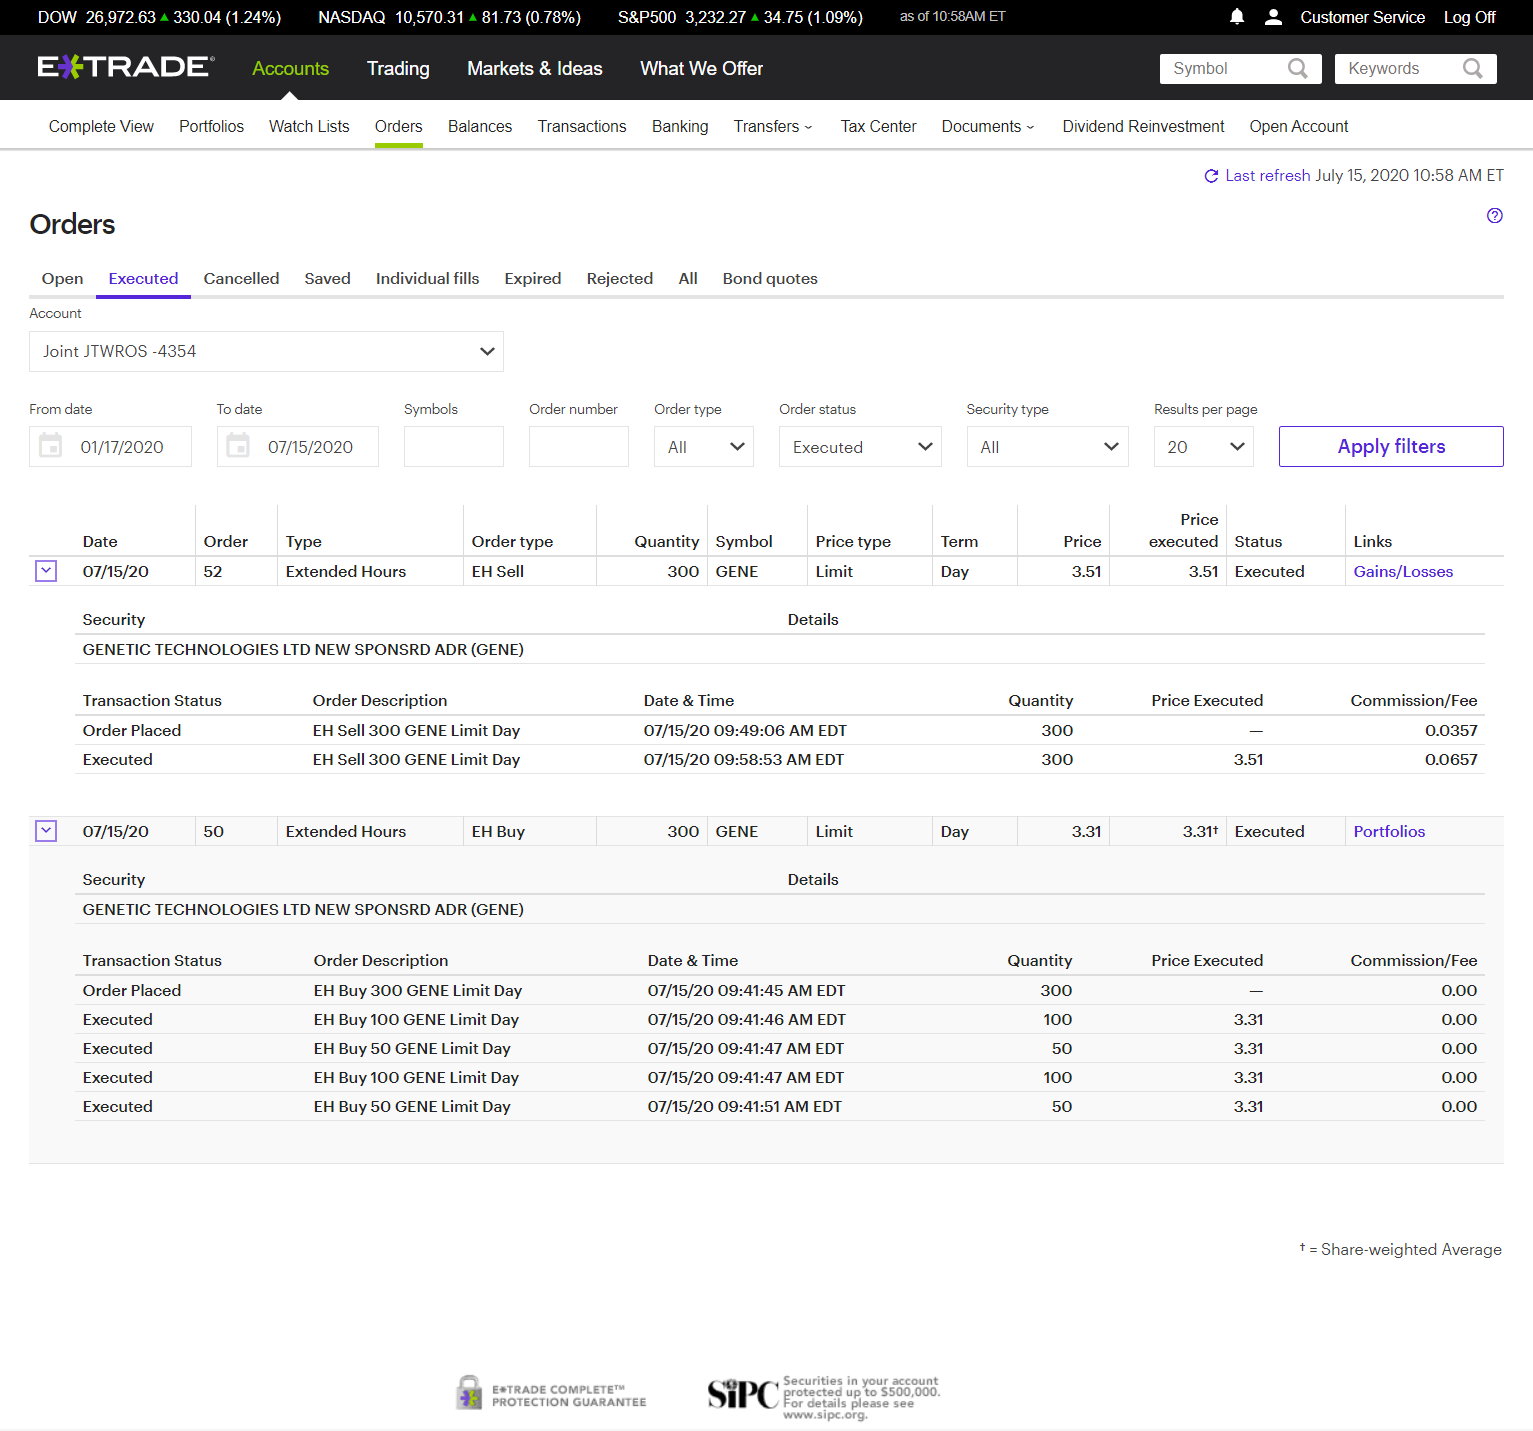Click the Symbols filter input field

point(453,447)
